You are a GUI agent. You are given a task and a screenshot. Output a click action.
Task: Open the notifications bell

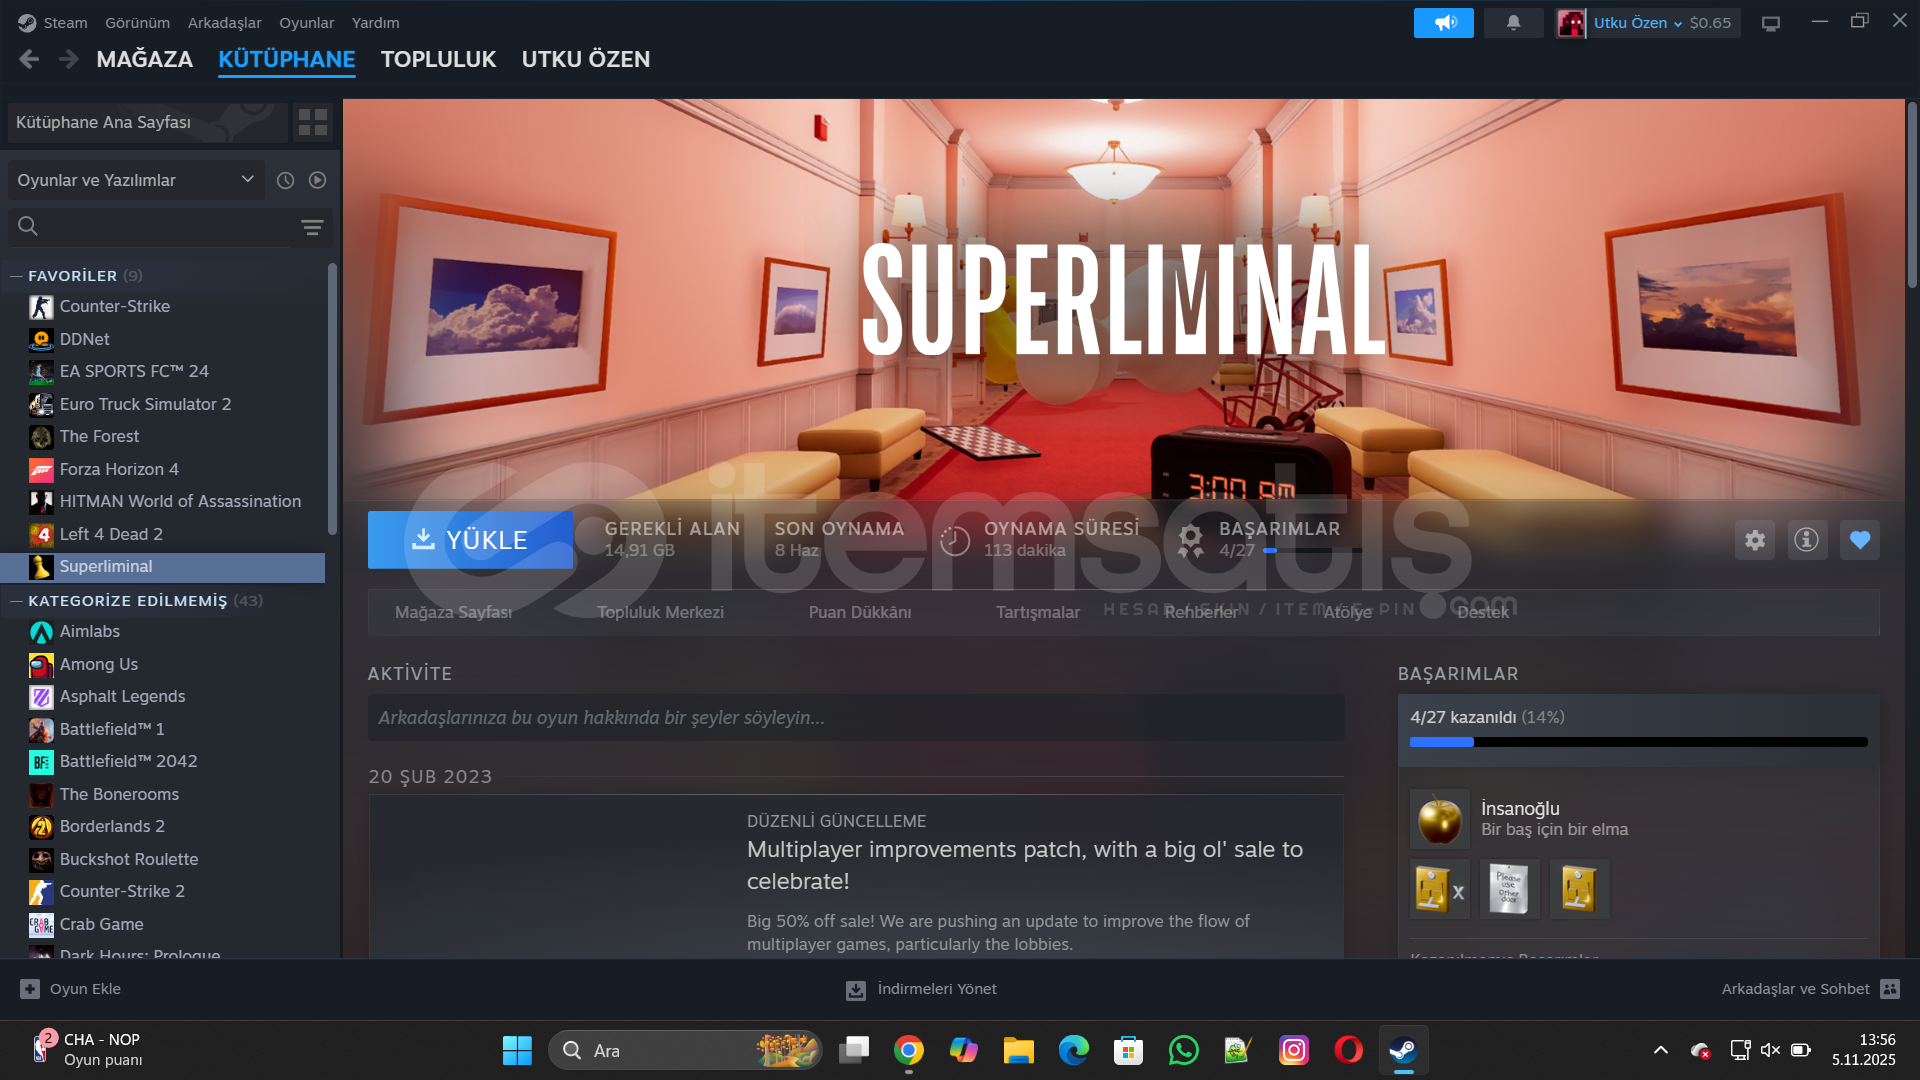[x=1513, y=22]
